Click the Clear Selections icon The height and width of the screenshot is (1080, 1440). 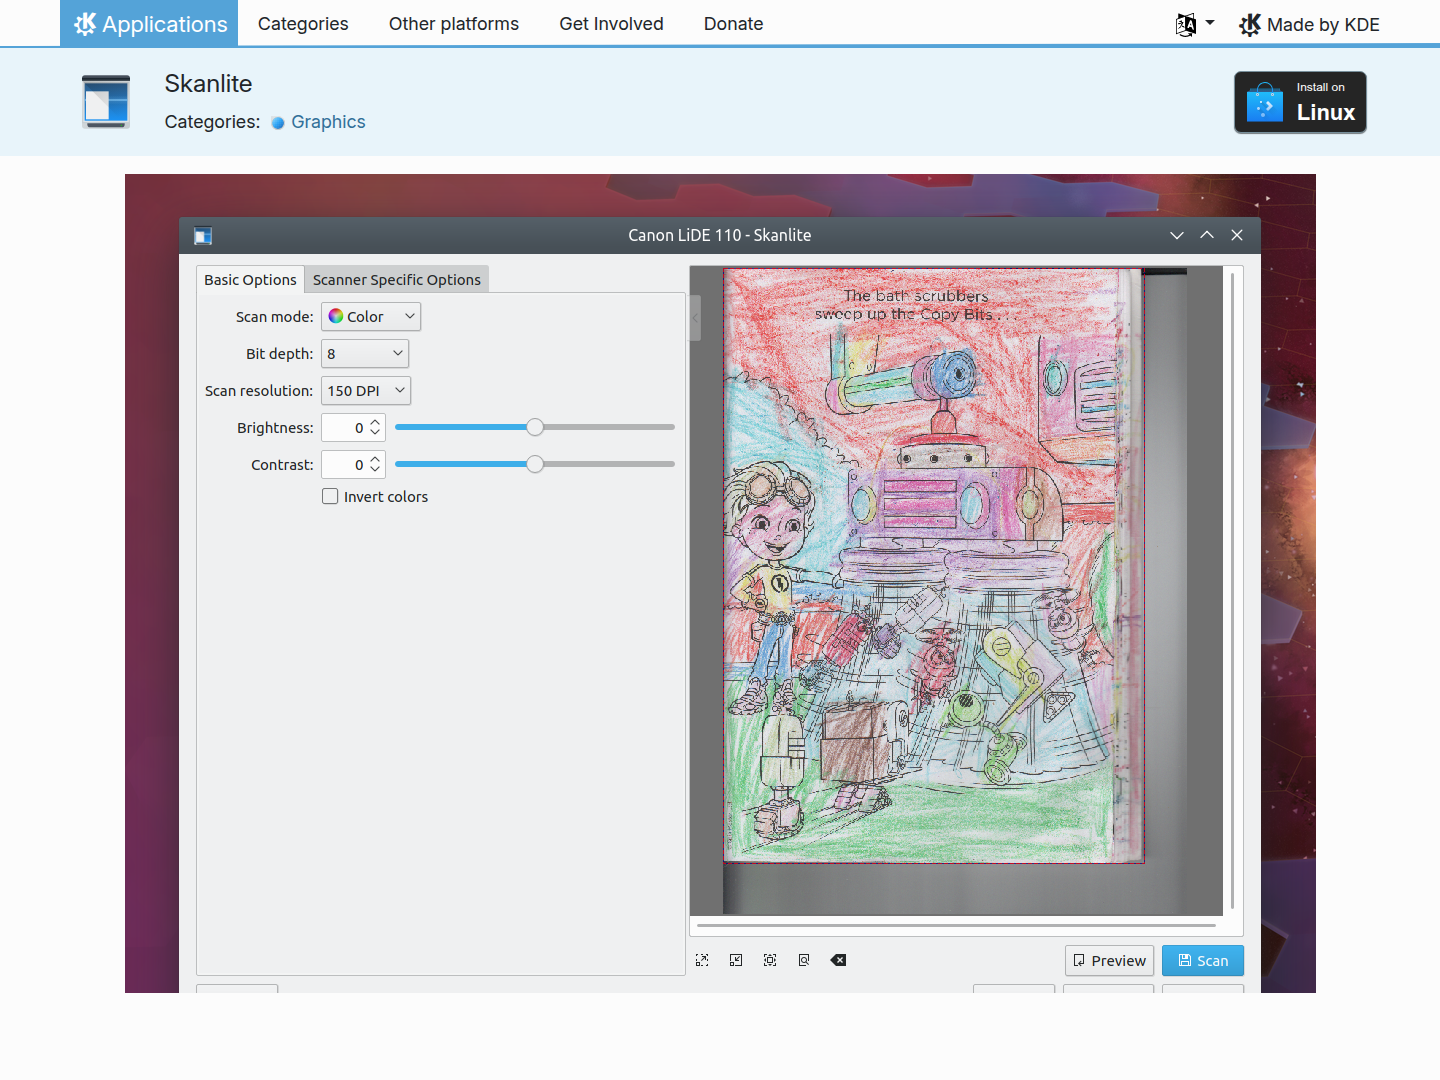pyautogui.click(x=838, y=960)
